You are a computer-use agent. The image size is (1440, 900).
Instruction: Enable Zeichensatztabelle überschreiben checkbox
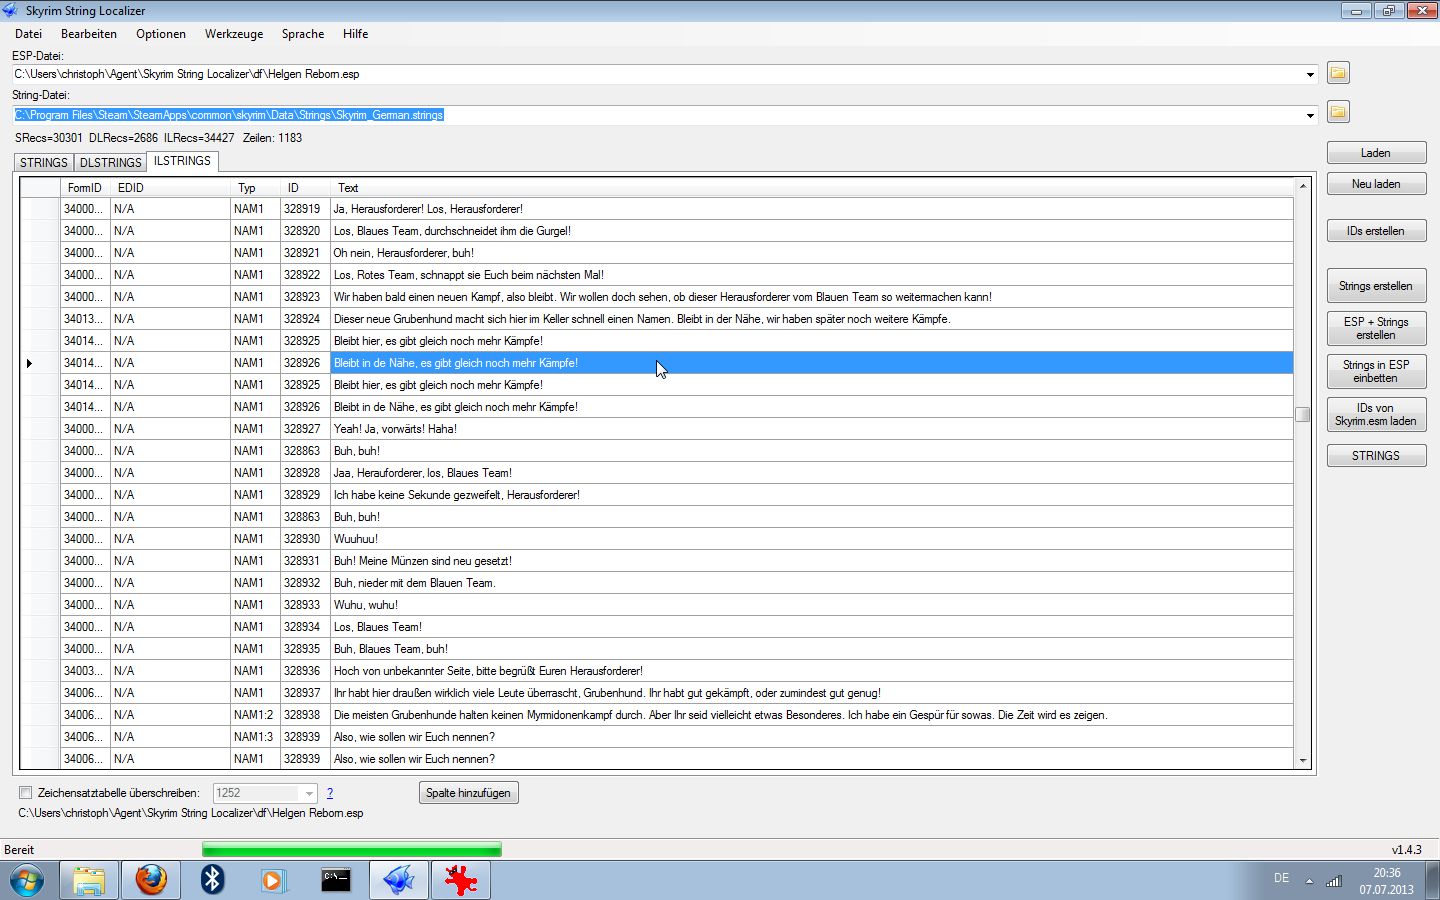(26, 793)
